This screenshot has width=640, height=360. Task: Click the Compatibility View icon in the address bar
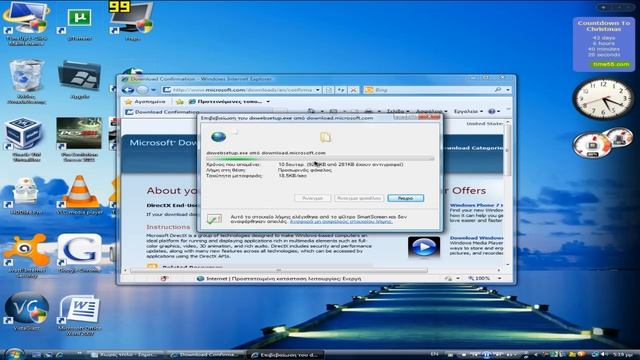329,90
